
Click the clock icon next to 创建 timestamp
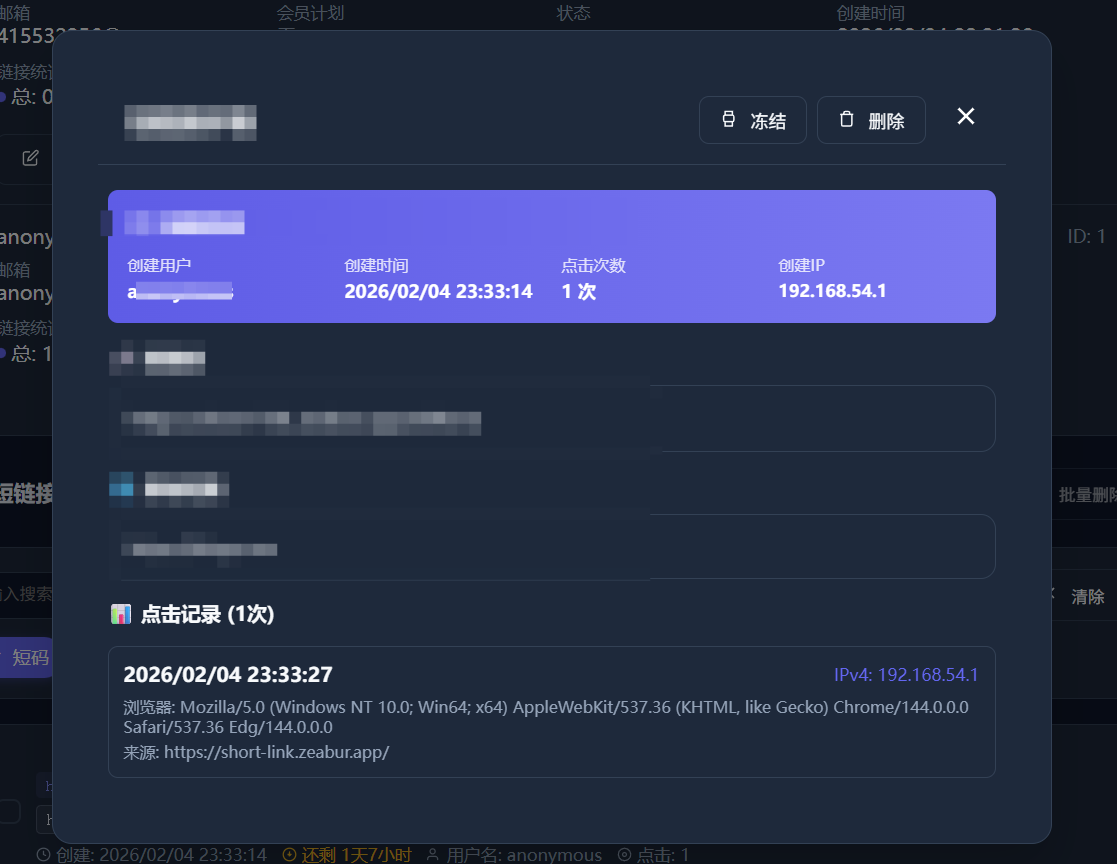(43, 855)
